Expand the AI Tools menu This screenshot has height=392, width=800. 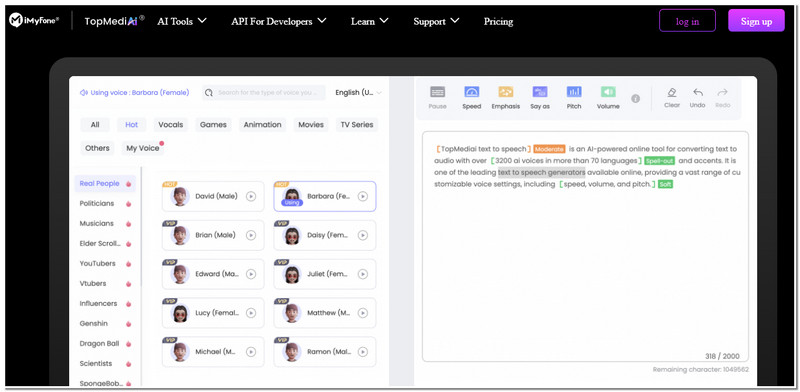point(182,21)
